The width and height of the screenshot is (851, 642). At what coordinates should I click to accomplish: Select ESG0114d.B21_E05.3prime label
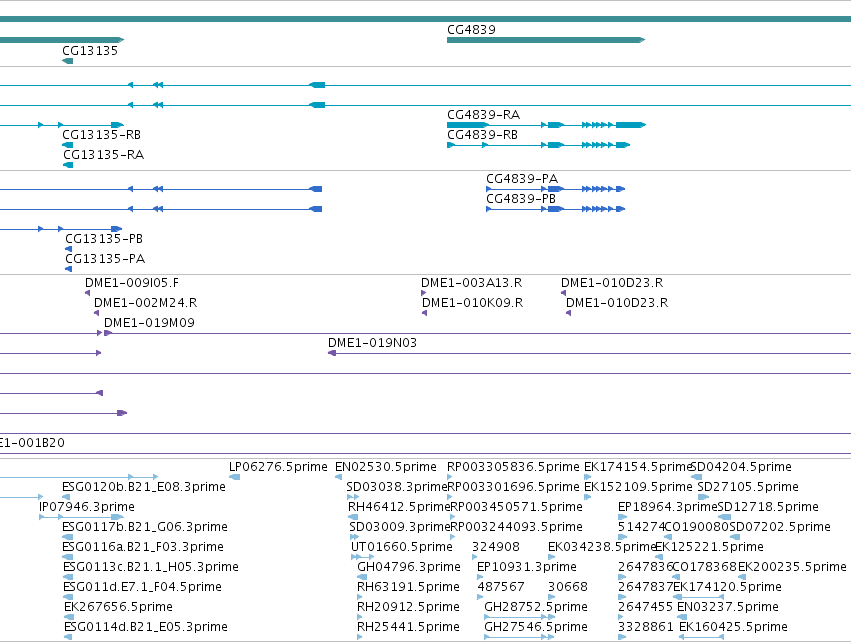[x=145, y=627]
